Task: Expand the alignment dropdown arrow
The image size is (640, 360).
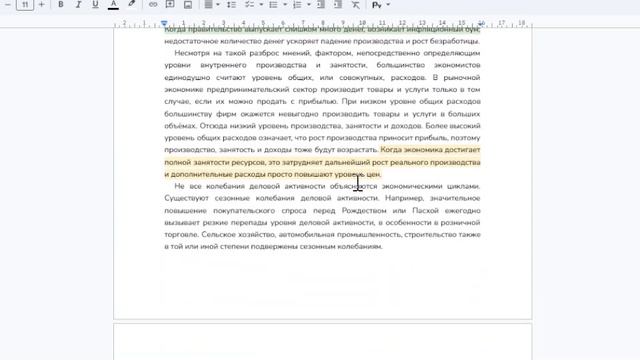Action: 218,4
